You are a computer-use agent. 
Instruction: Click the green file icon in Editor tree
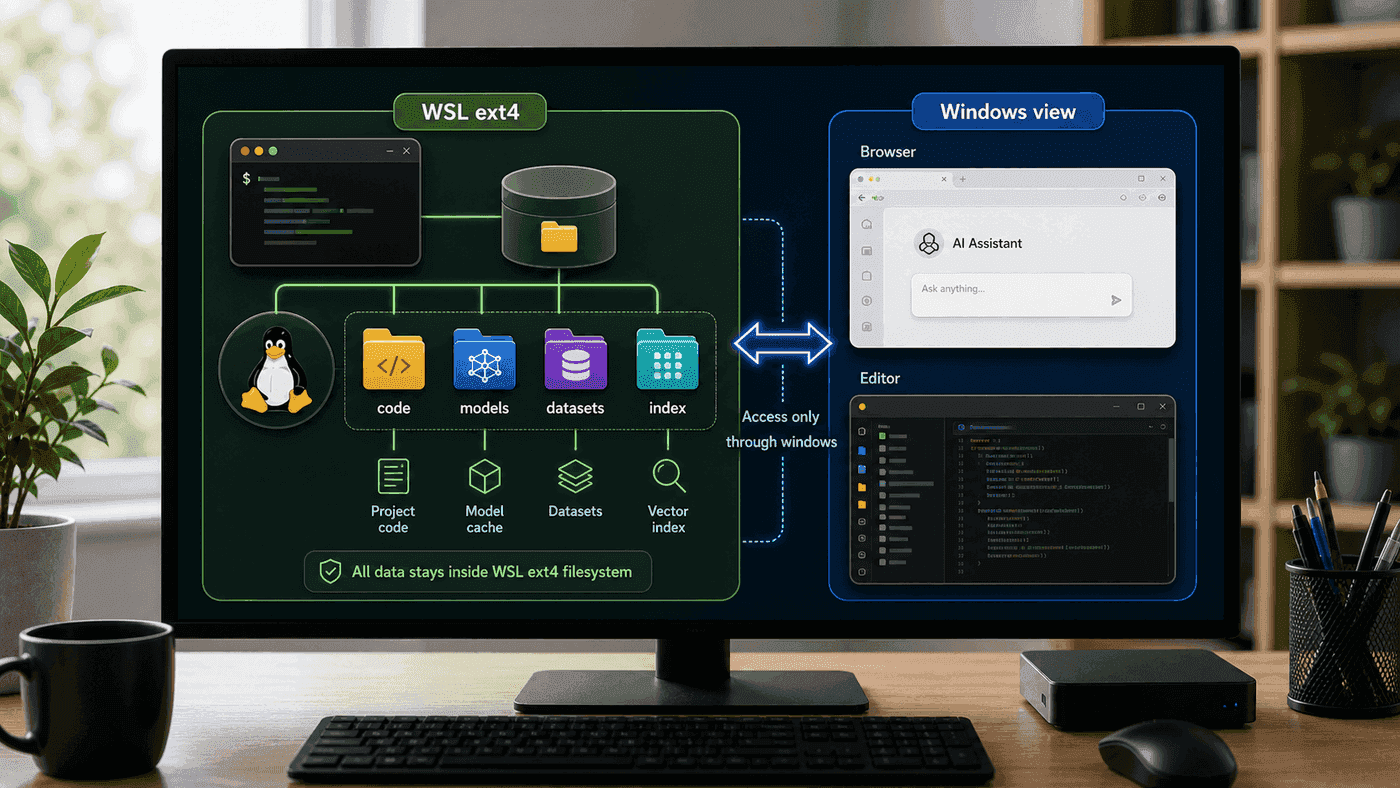pos(882,436)
